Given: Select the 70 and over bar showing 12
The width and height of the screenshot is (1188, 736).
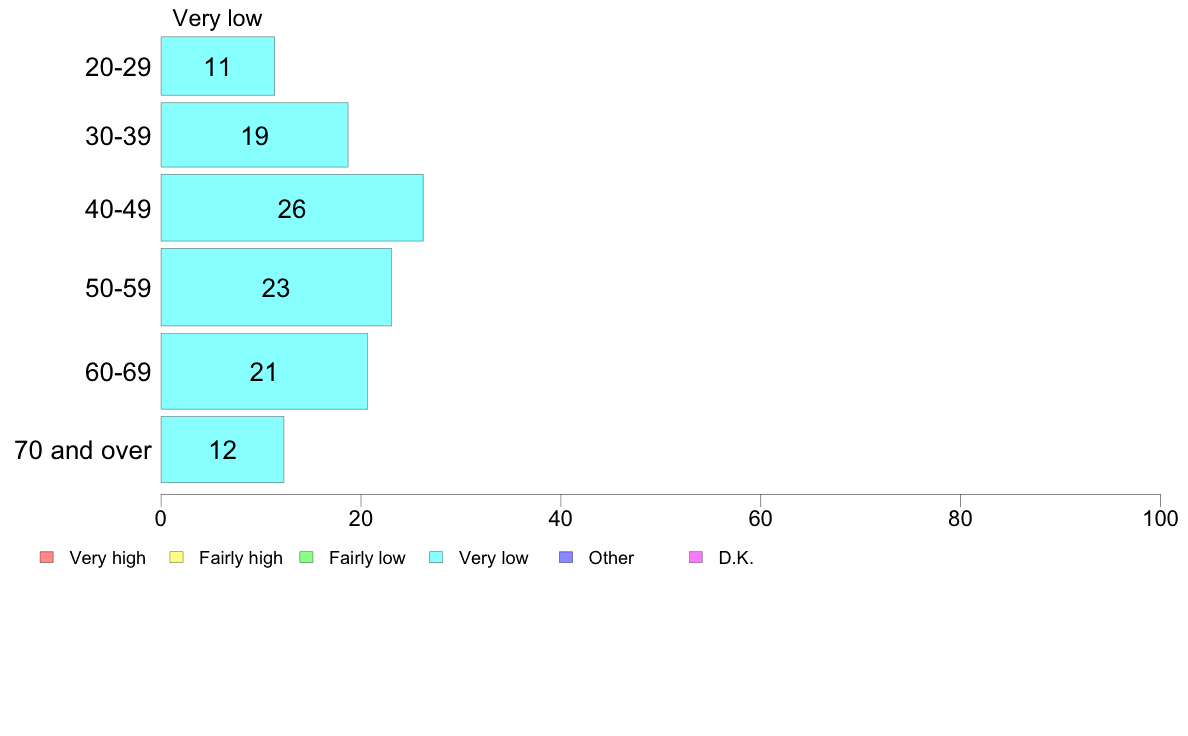Looking at the screenshot, I should [x=222, y=449].
